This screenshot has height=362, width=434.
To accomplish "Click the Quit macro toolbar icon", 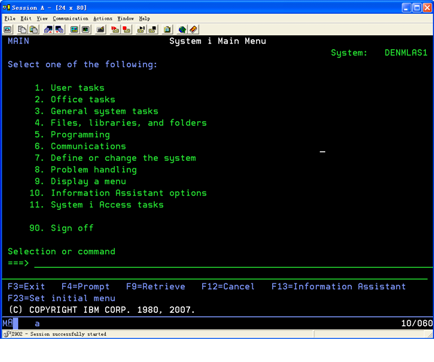I will pyautogui.click(x=153, y=30).
